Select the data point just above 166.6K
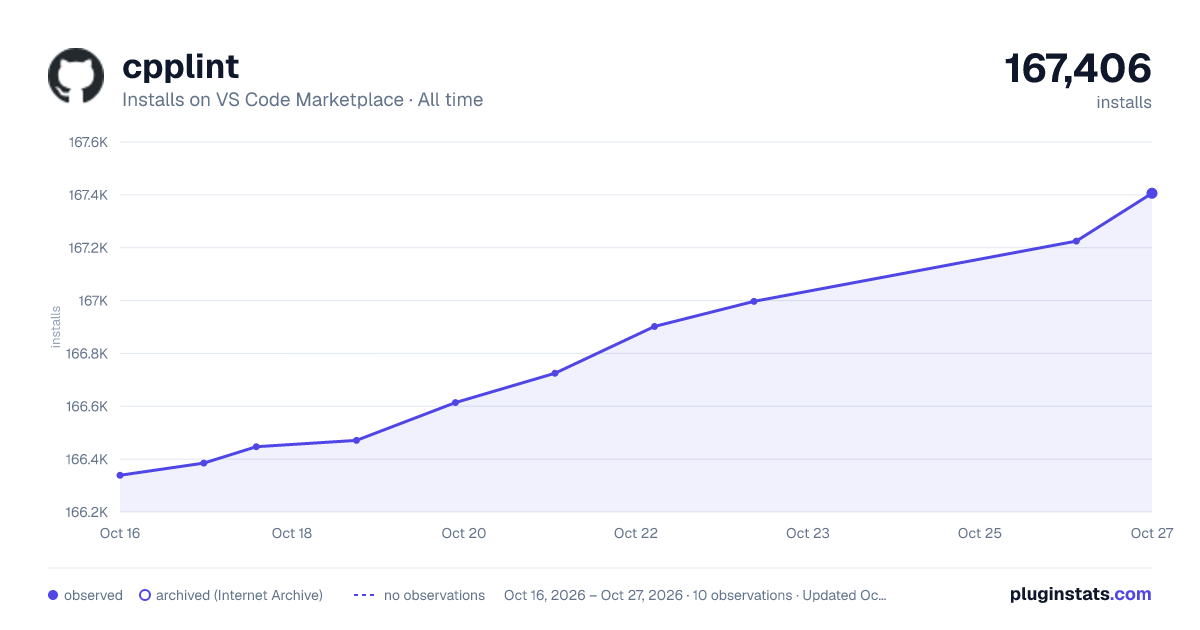 coord(455,402)
